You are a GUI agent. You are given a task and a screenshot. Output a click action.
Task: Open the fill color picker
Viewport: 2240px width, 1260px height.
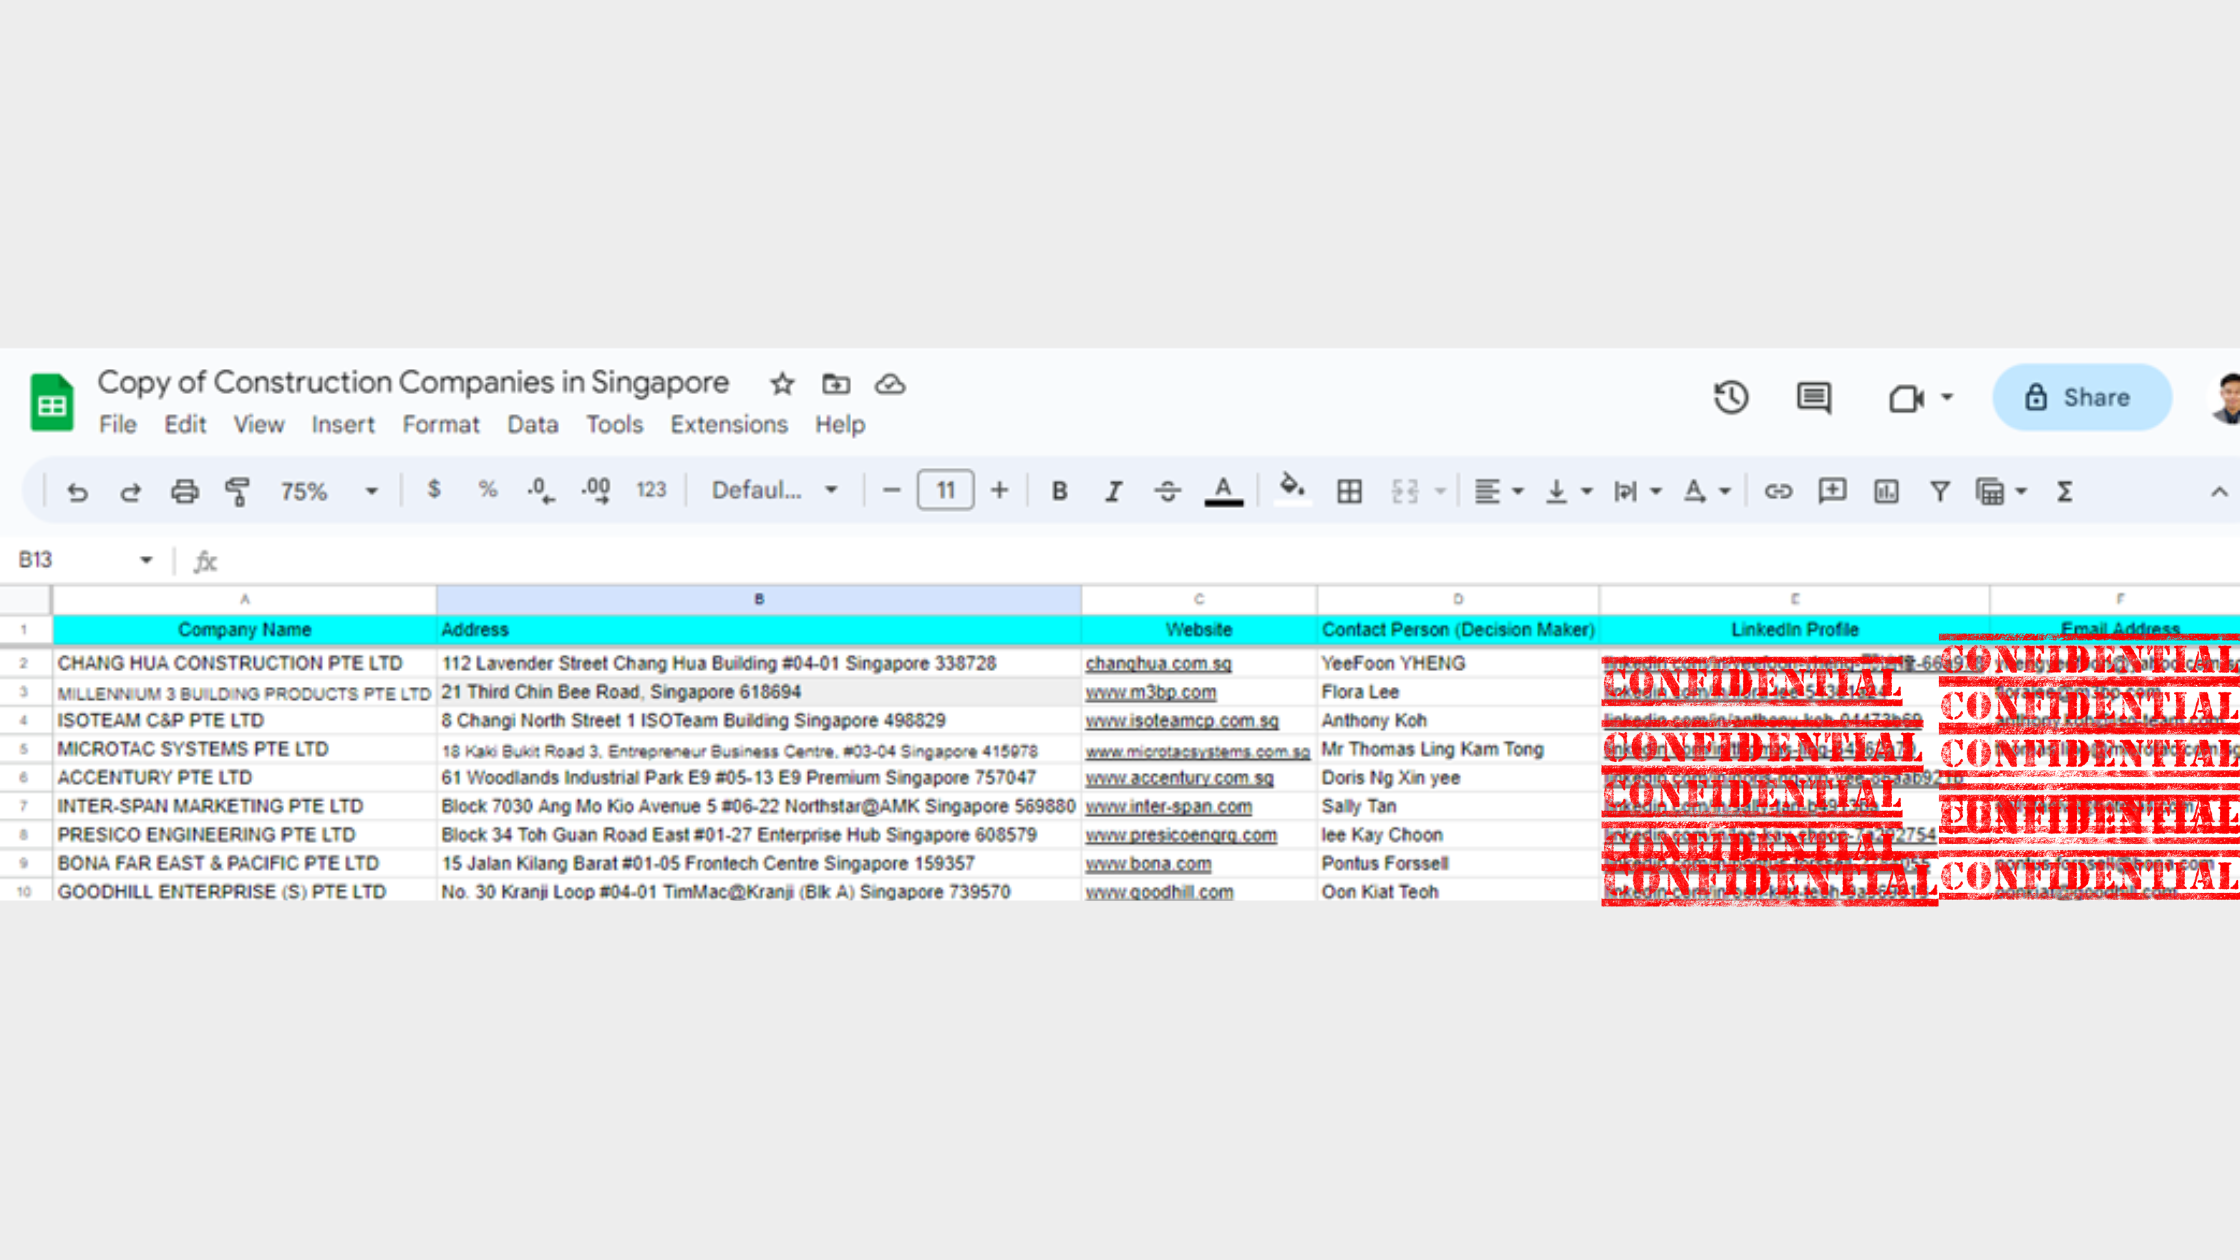(1291, 489)
